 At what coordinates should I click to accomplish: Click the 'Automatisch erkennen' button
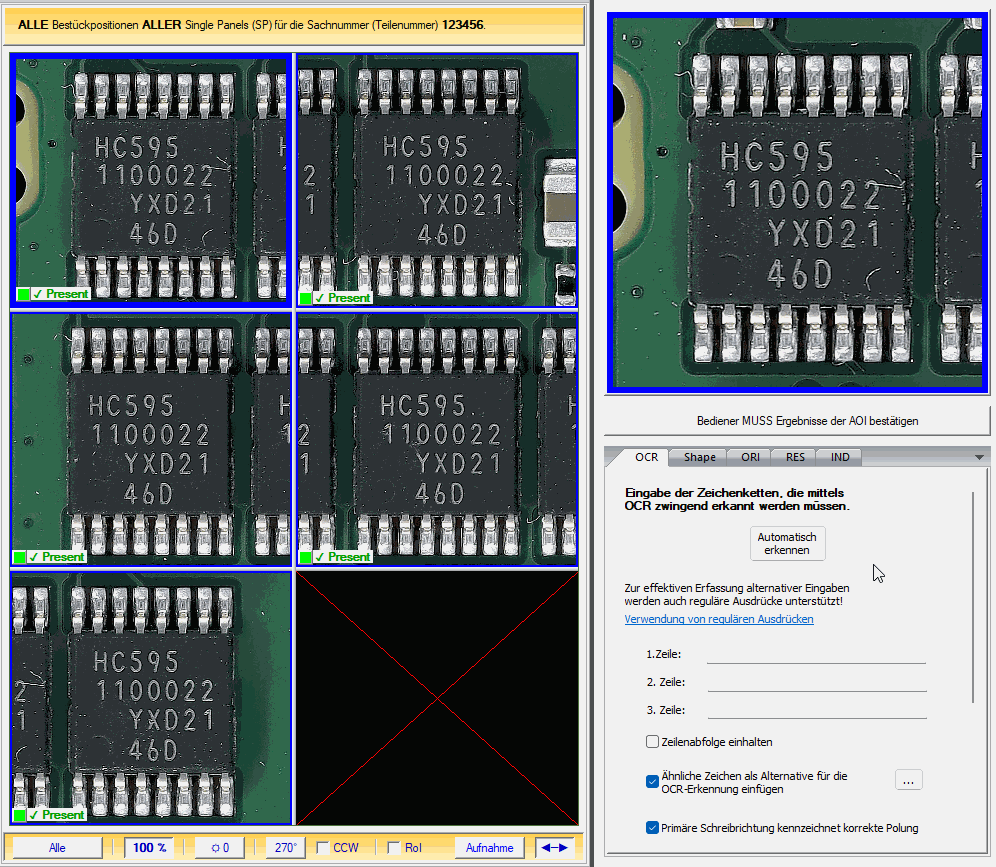(x=787, y=544)
